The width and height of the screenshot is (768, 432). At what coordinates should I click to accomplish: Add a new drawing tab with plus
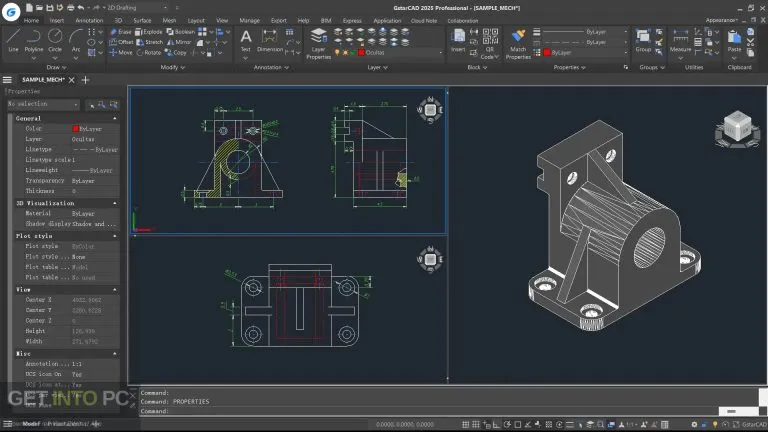tap(85, 80)
